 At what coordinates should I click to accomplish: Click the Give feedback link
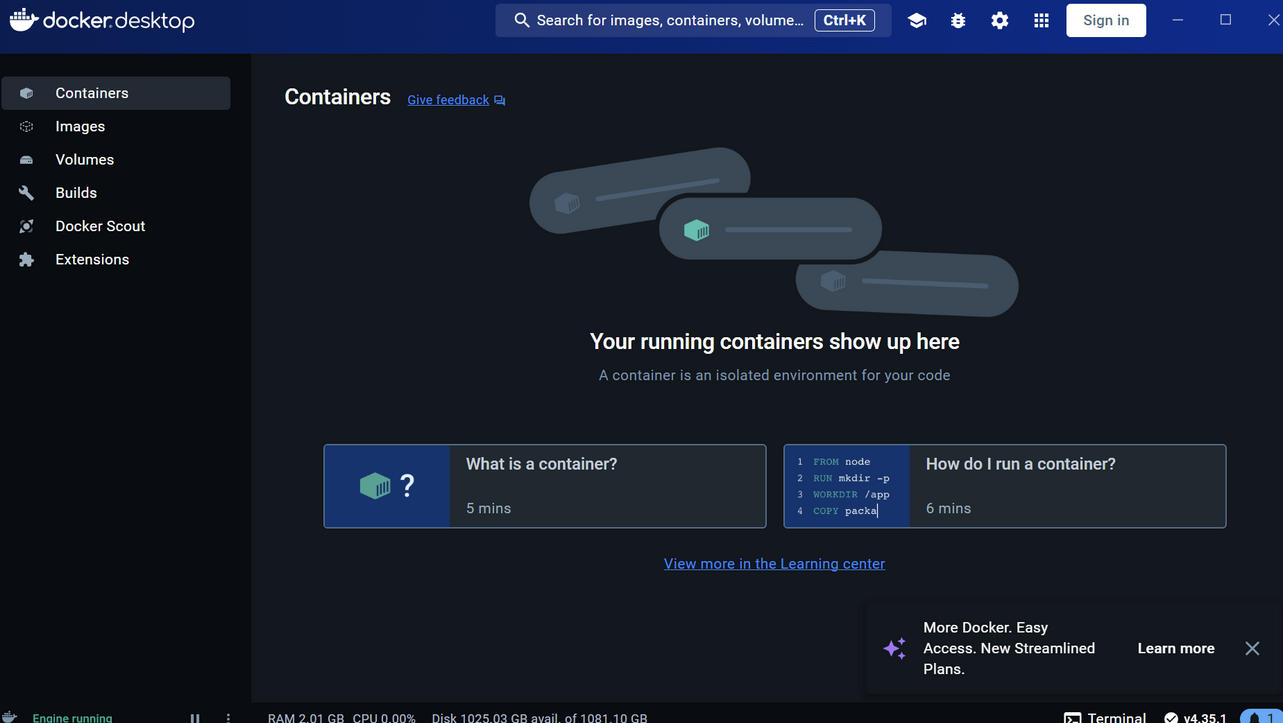click(448, 100)
